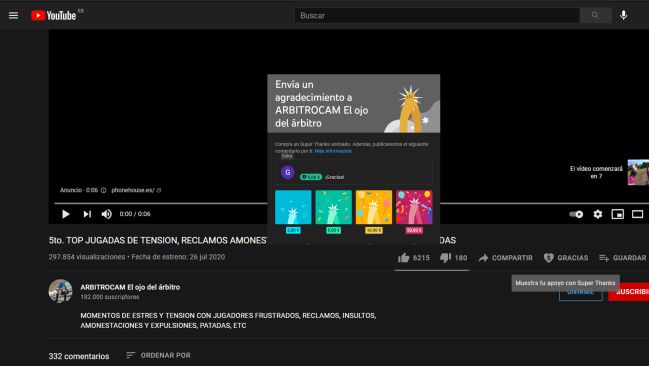The width and height of the screenshot is (649, 366).
Task: Click Más información link in popup
Action: click(x=333, y=151)
